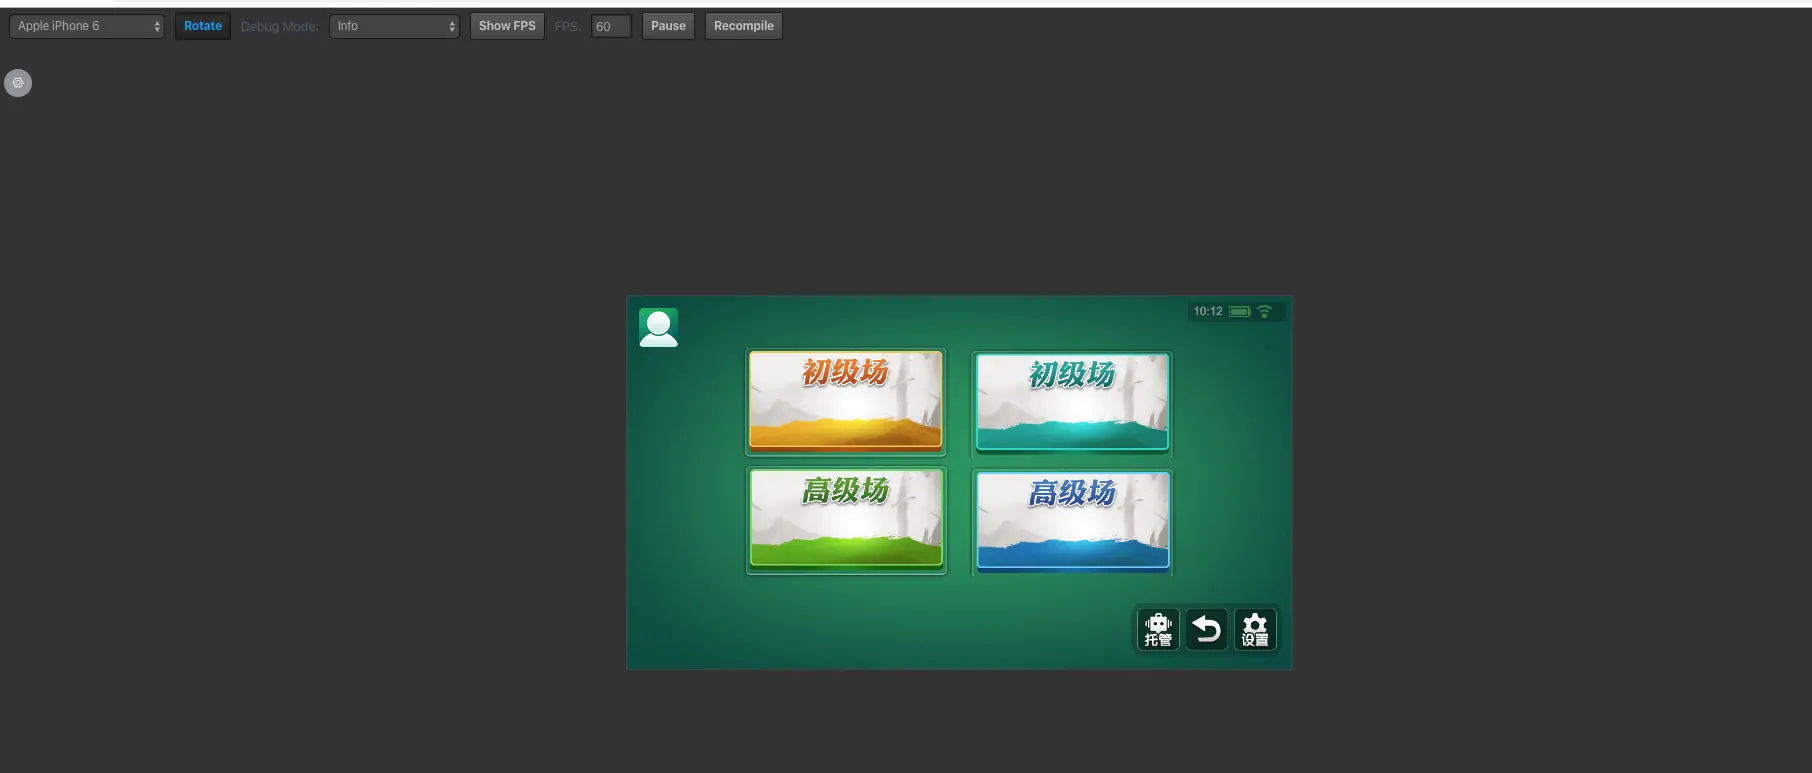This screenshot has width=1812, height=773.
Task: Select the teal 初级场 room card
Action: click(x=1072, y=403)
